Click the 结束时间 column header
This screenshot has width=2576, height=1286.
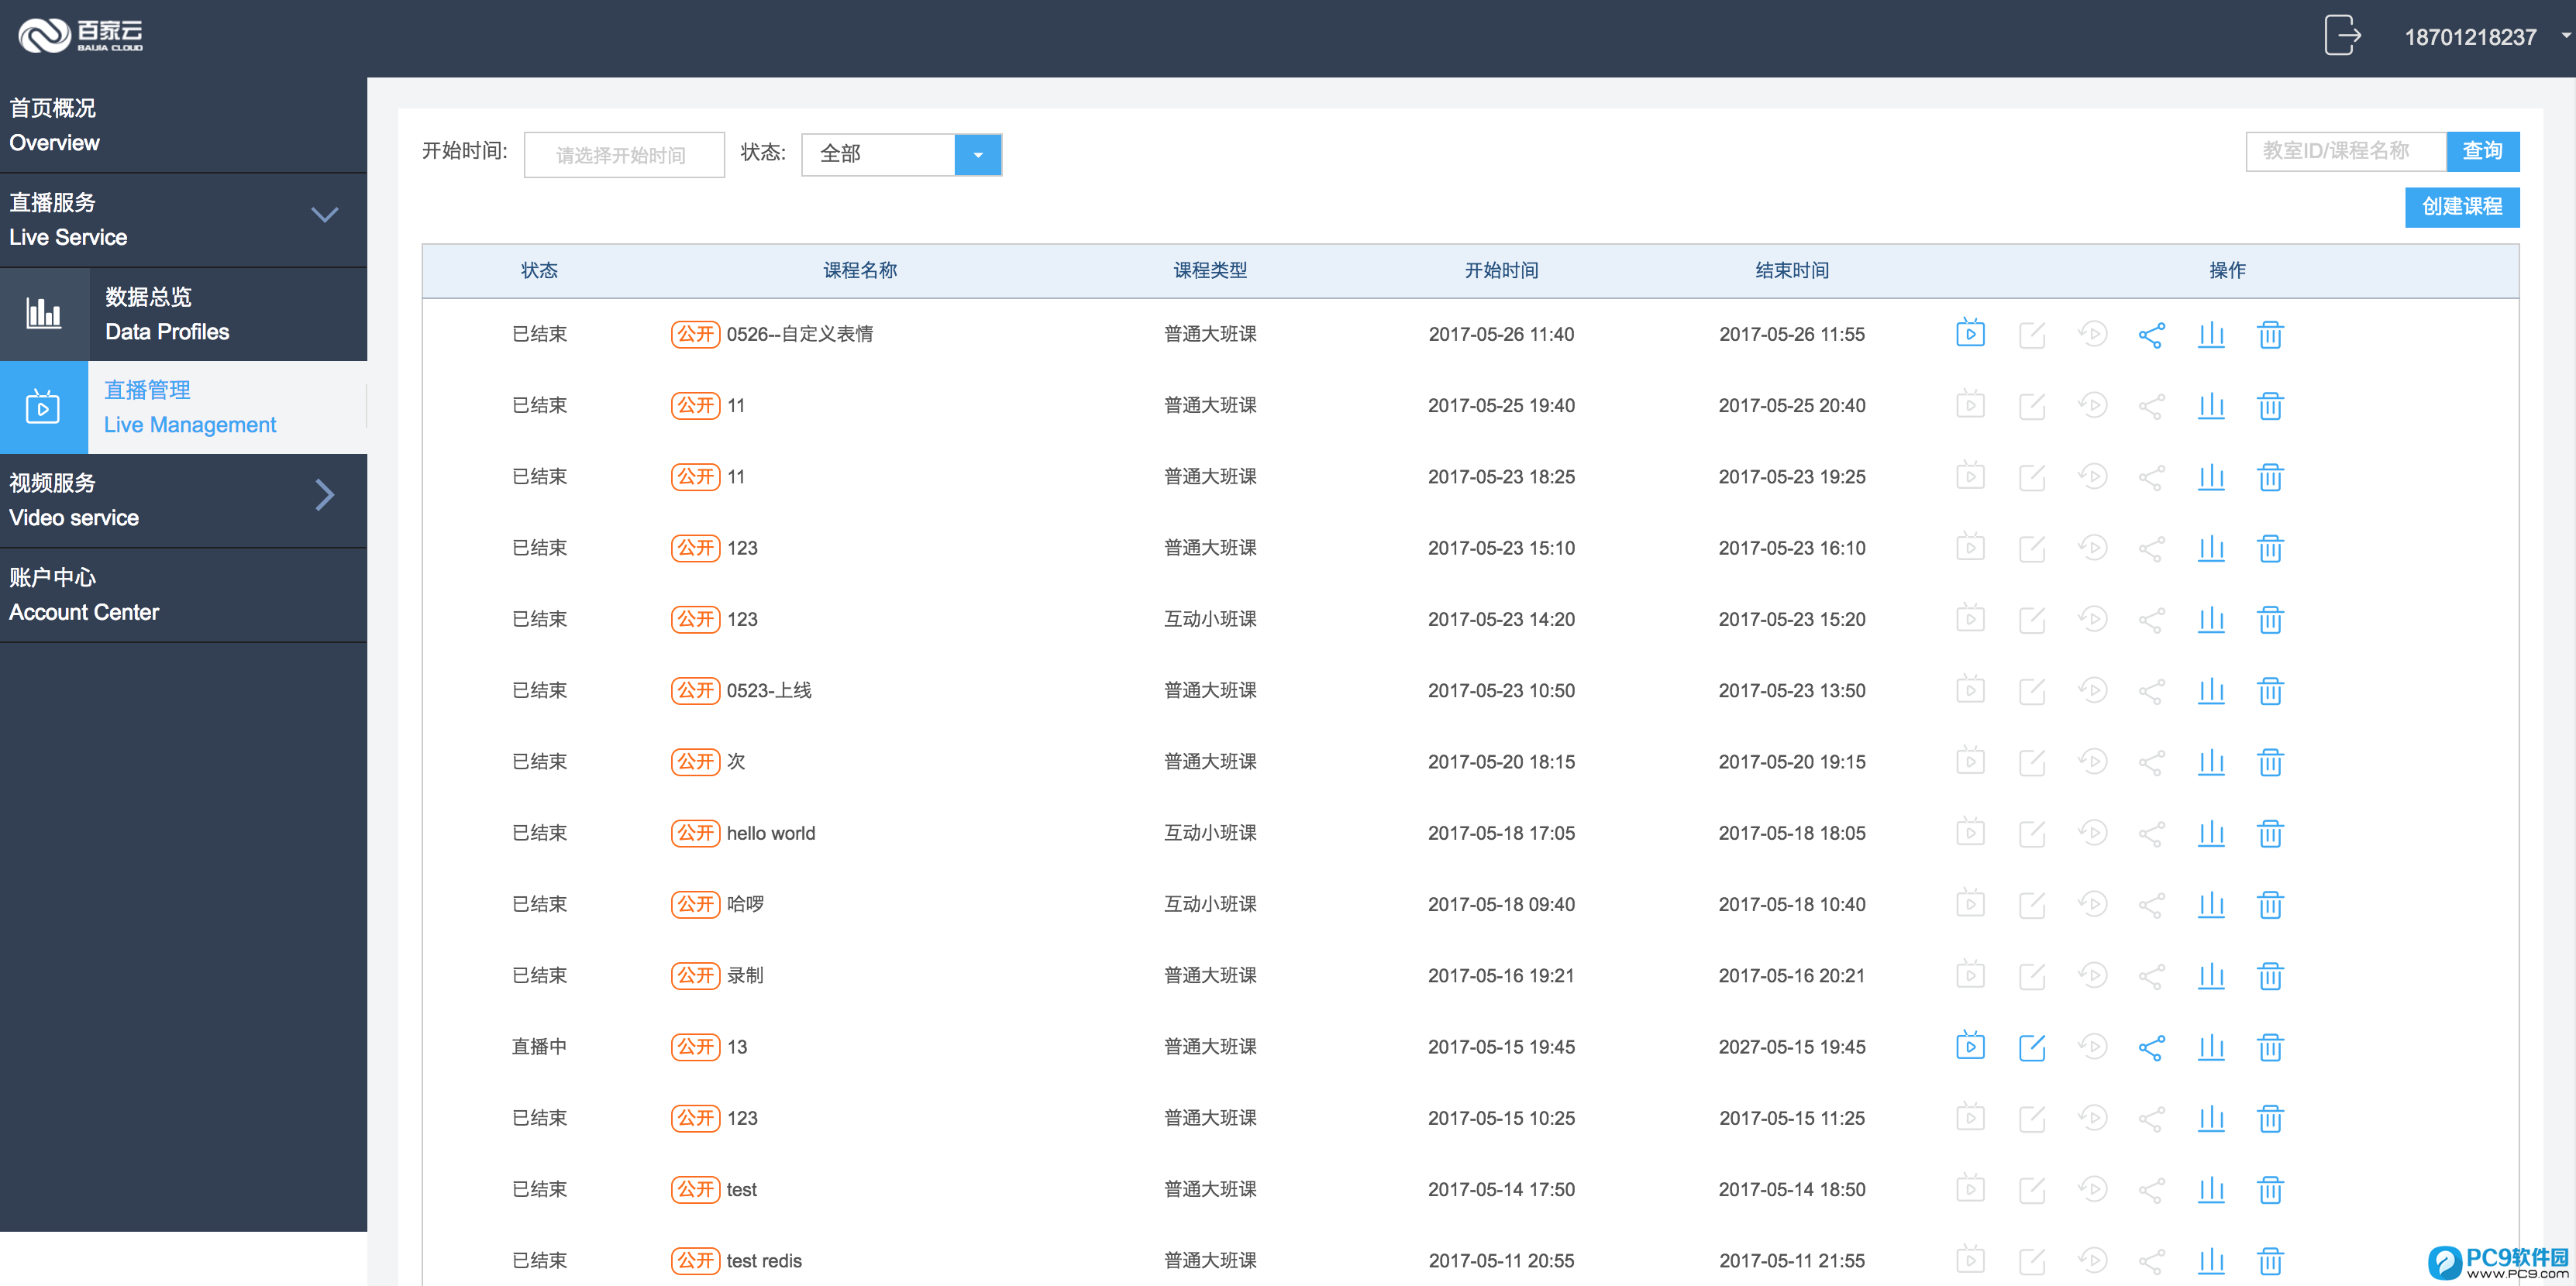click(x=1791, y=270)
